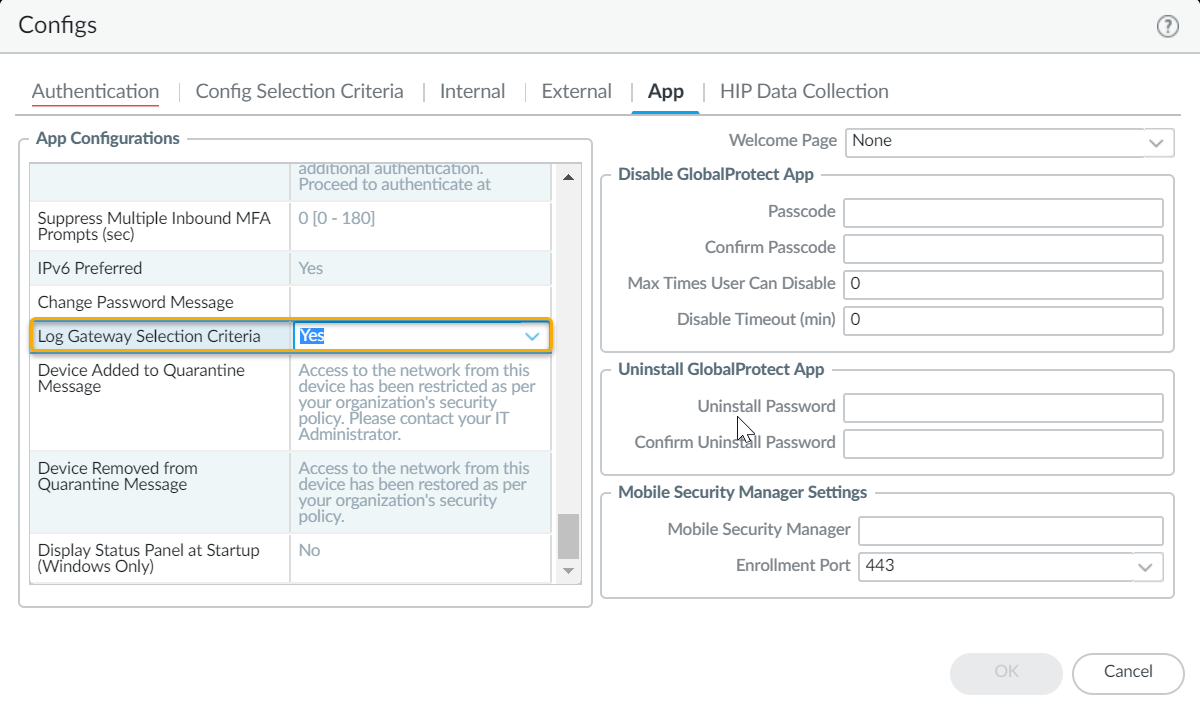Open the Enrollment Port dropdown
This screenshot has width=1200, height=715.
click(x=1146, y=566)
